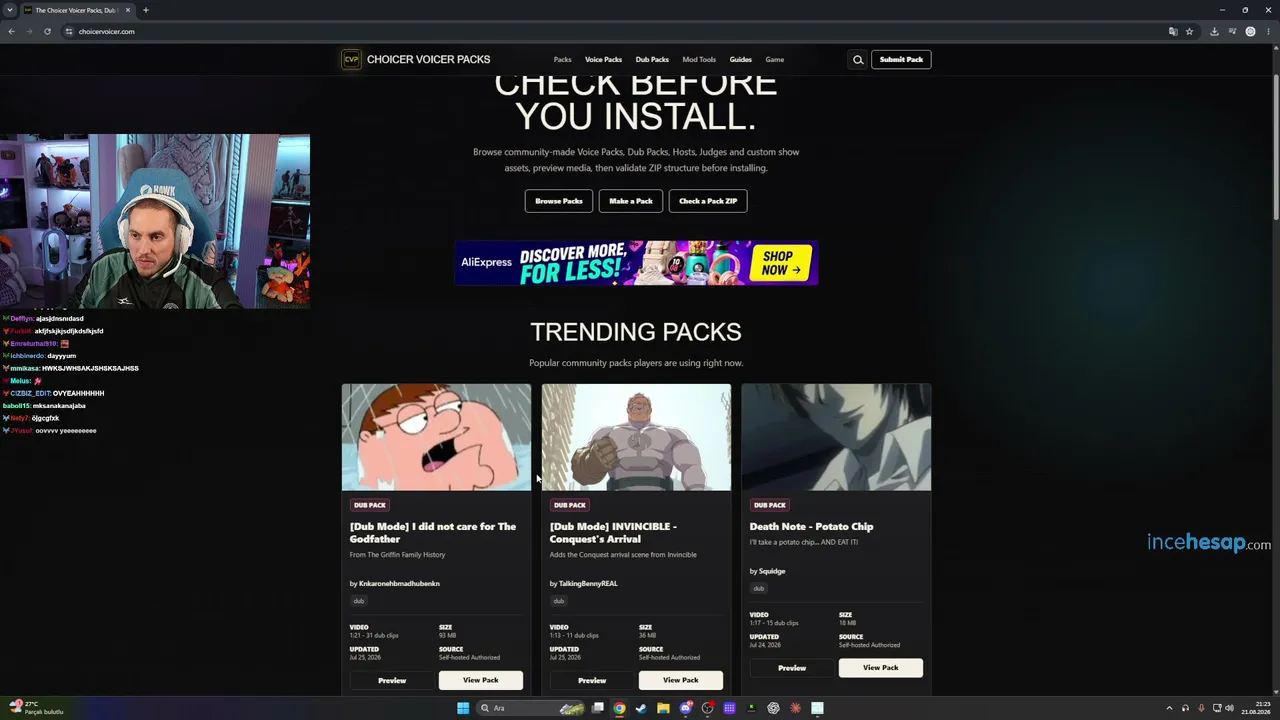
Task: View Pack for Death Note Potato Chip
Action: pos(881,668)
